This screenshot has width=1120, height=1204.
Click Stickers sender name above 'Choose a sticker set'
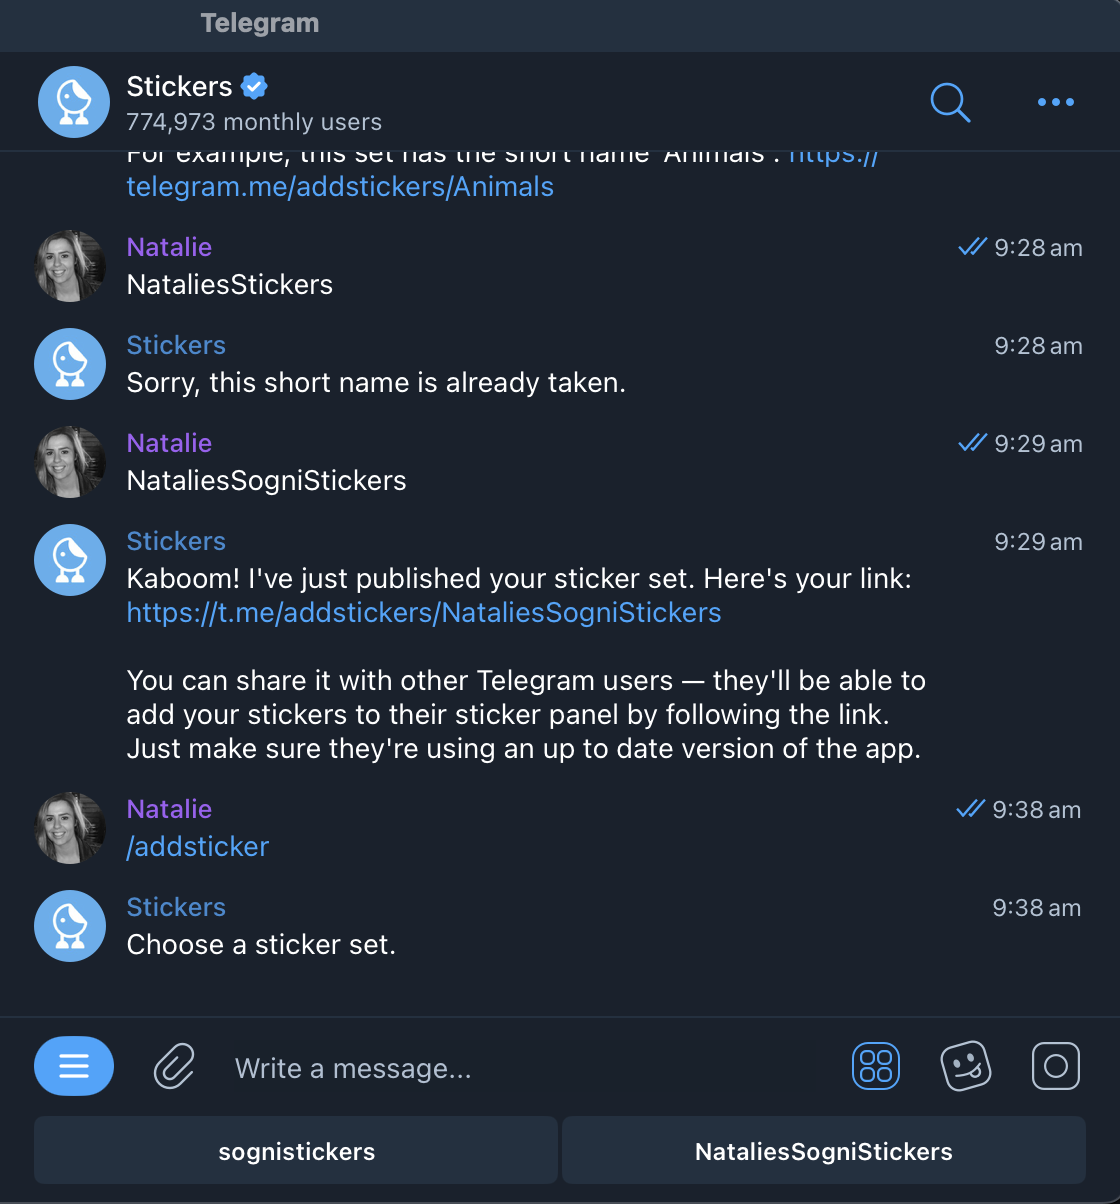[x=176, y=907]
